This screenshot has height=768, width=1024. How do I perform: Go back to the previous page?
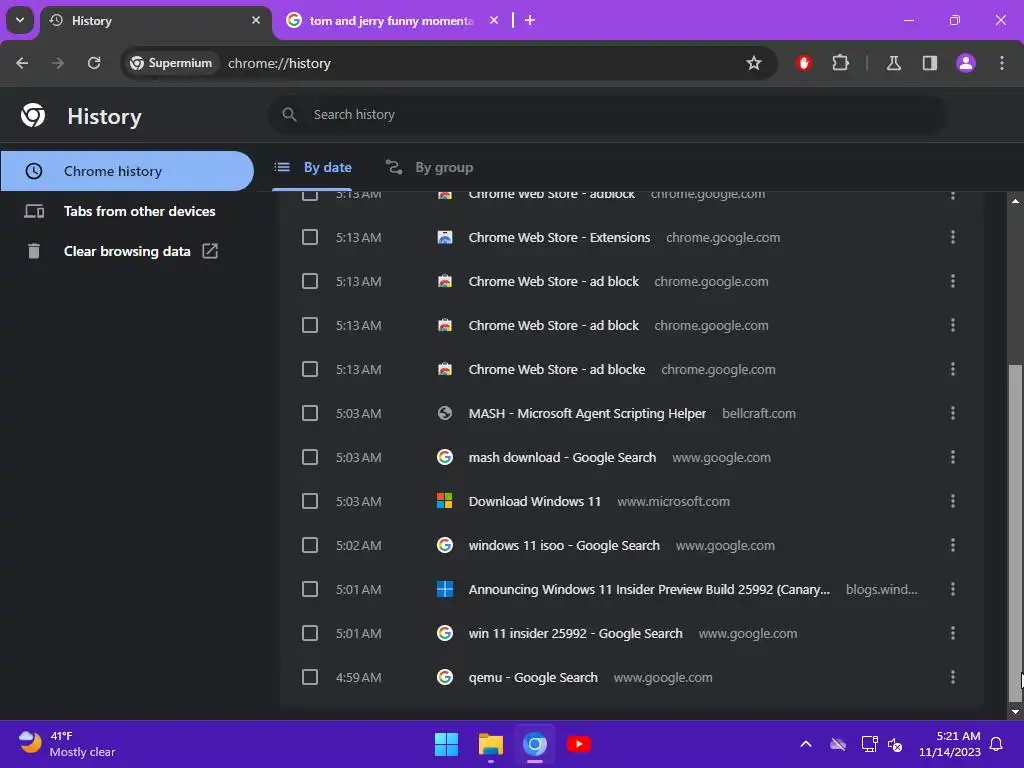(x=22, y=63)
